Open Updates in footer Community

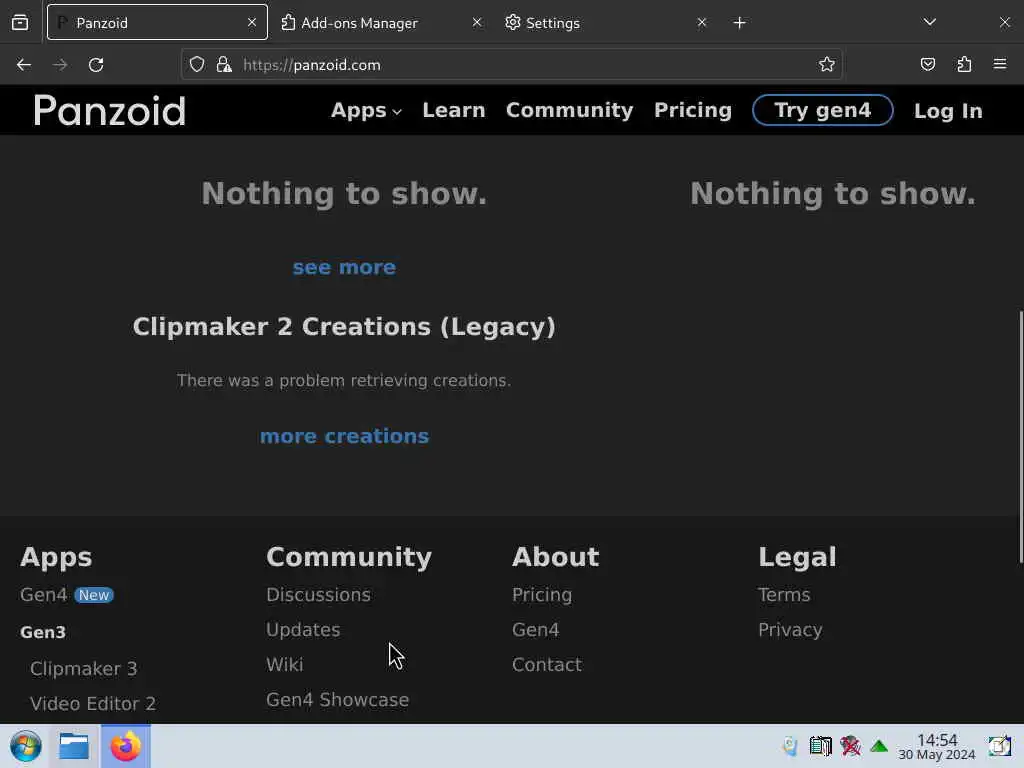click(303, 630)
